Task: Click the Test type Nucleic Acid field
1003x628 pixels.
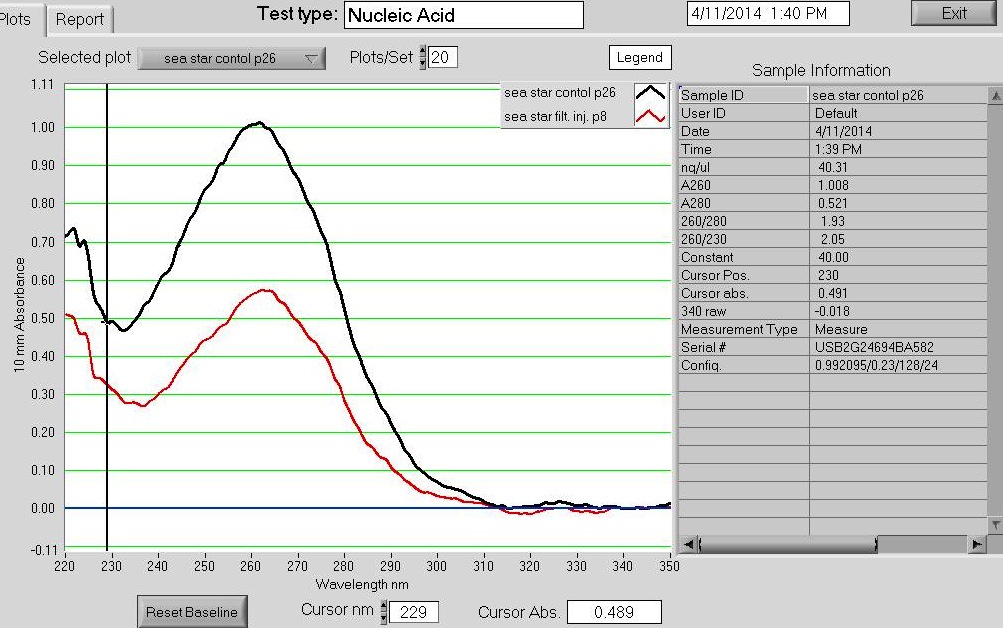Action: [463, 15]
